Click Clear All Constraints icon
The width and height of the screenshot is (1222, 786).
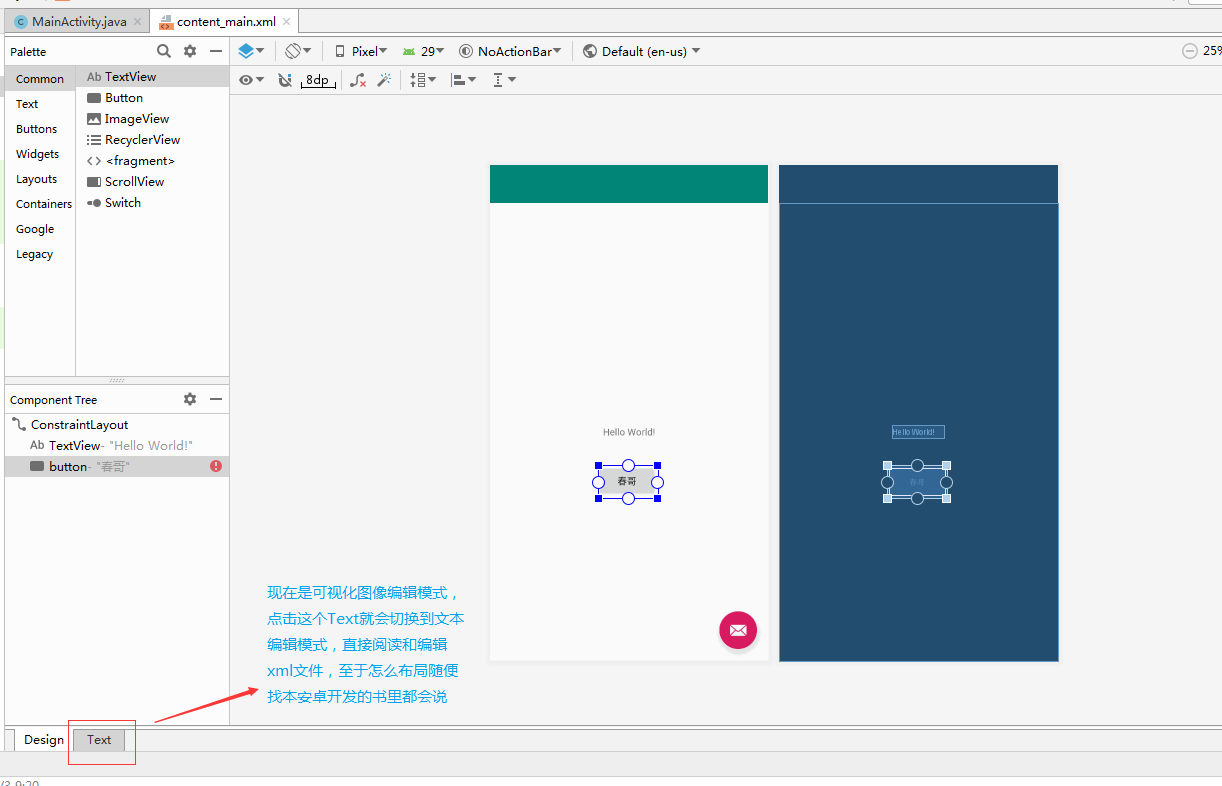point(357,79)
